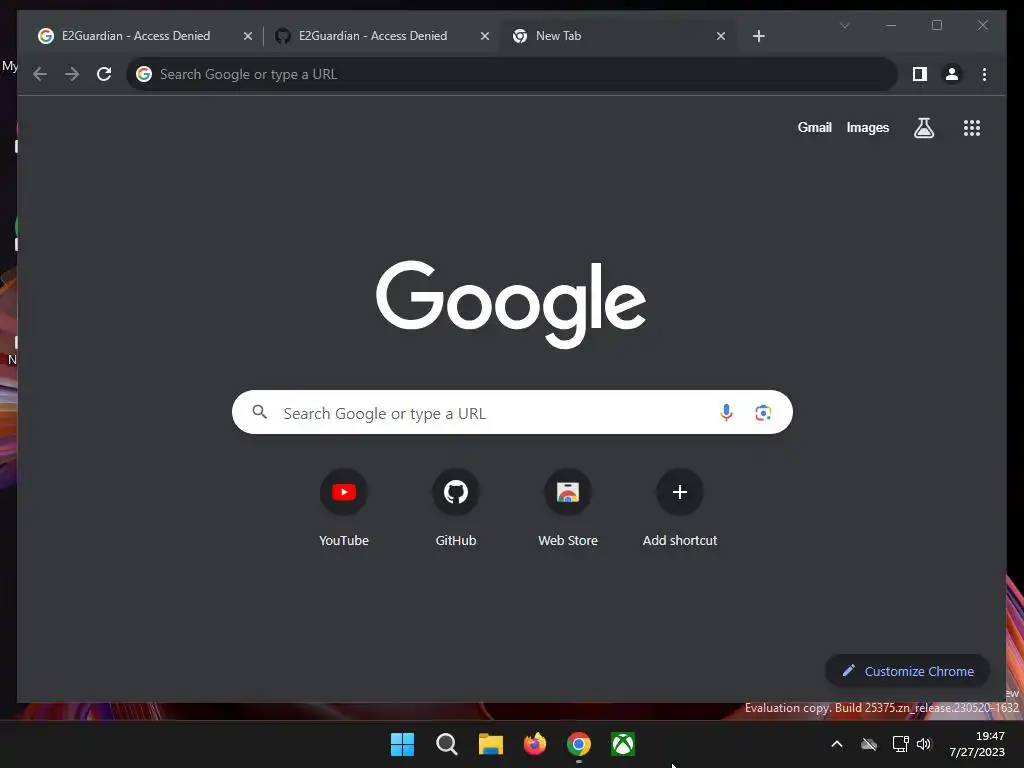Focus the center Google search box
The height and width of the screenshot is (768, 1024).
point(512,412)
